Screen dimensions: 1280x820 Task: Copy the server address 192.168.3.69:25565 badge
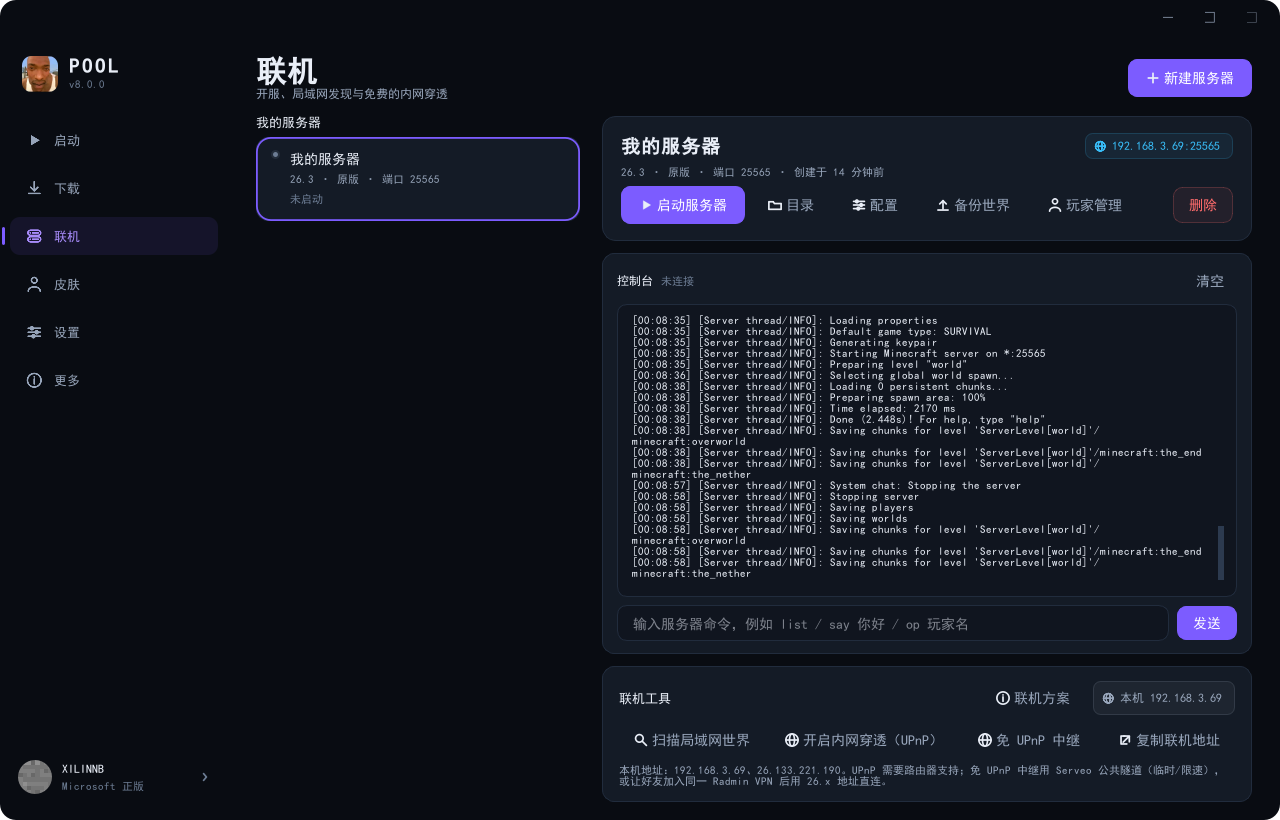[1159, 146]
